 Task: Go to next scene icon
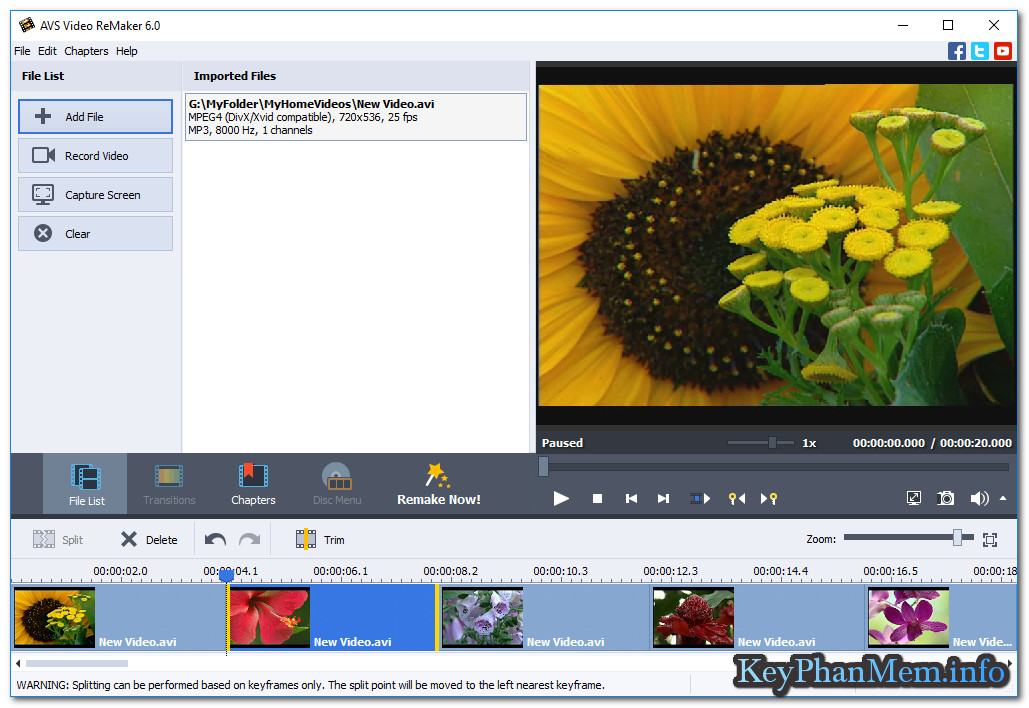tap(700, 499)
